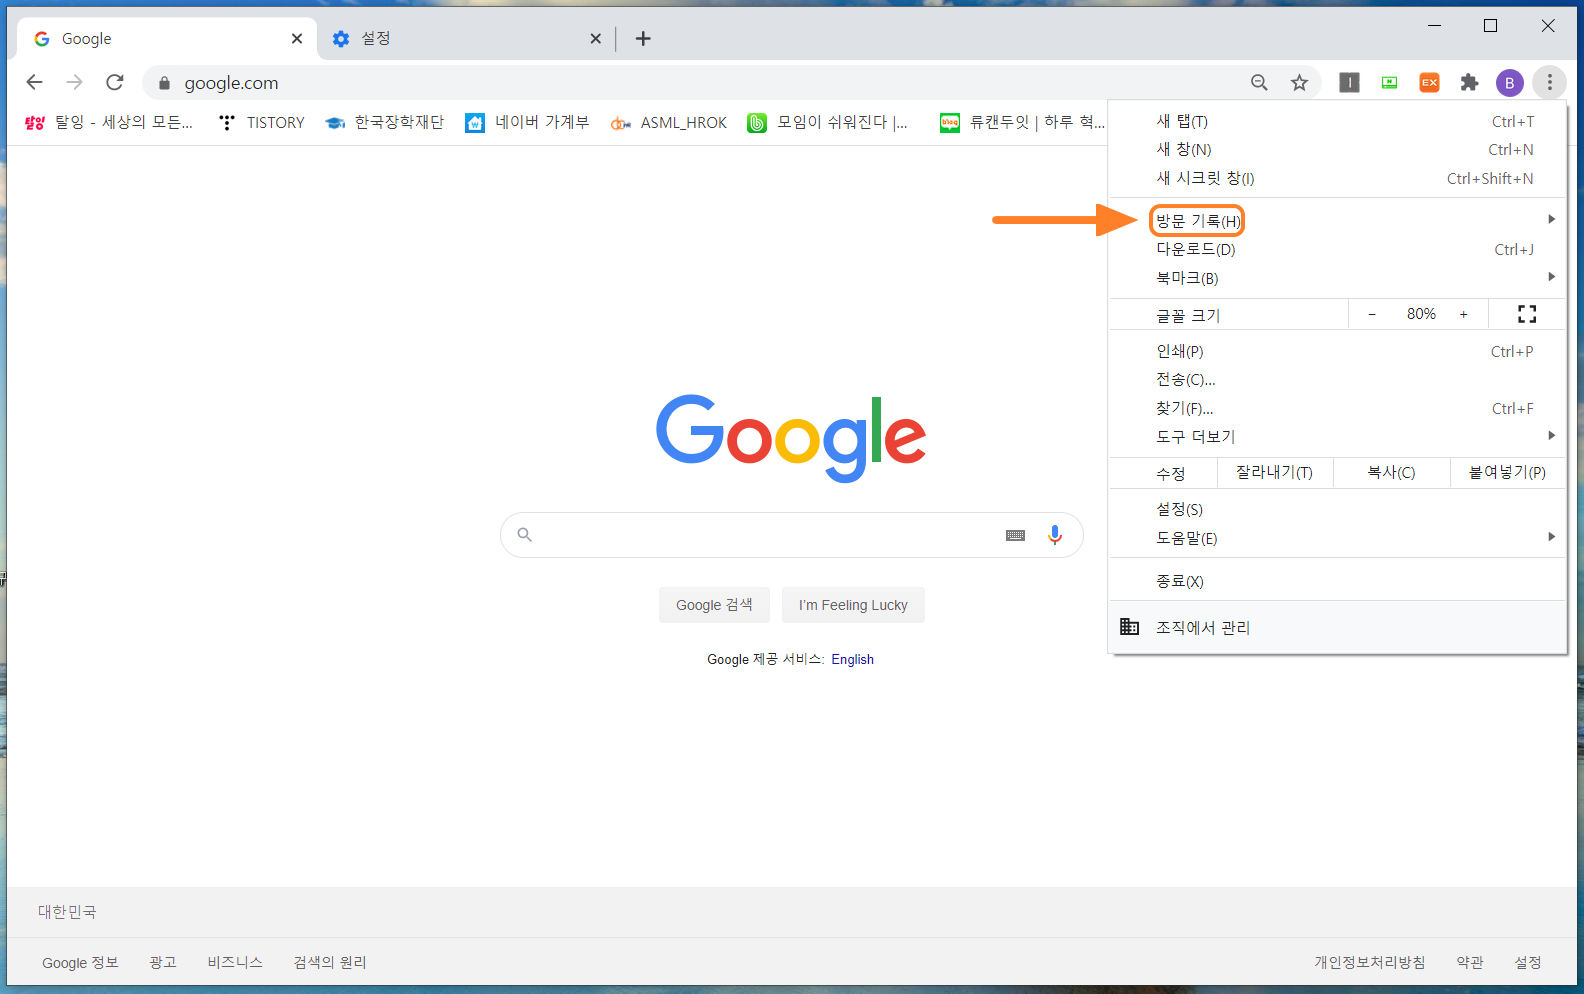This screenshot has width=1584, height=994.
Task: Enter fullscreen with the menu's fullscreen icon
Action: [1527, 314]
